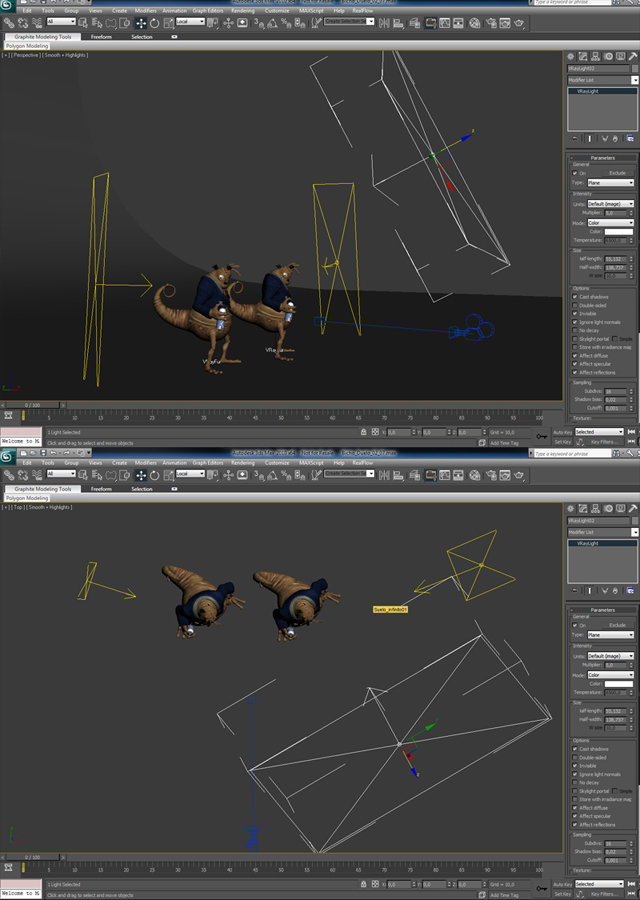Click the Exclude button in lower window

(x=618, y=624)
